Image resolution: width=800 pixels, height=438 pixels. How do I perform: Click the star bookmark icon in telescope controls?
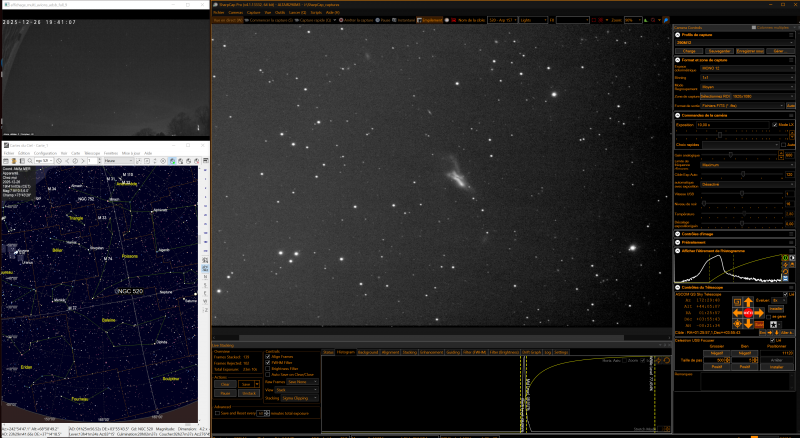pyautogui.click(x=773, y=325)
